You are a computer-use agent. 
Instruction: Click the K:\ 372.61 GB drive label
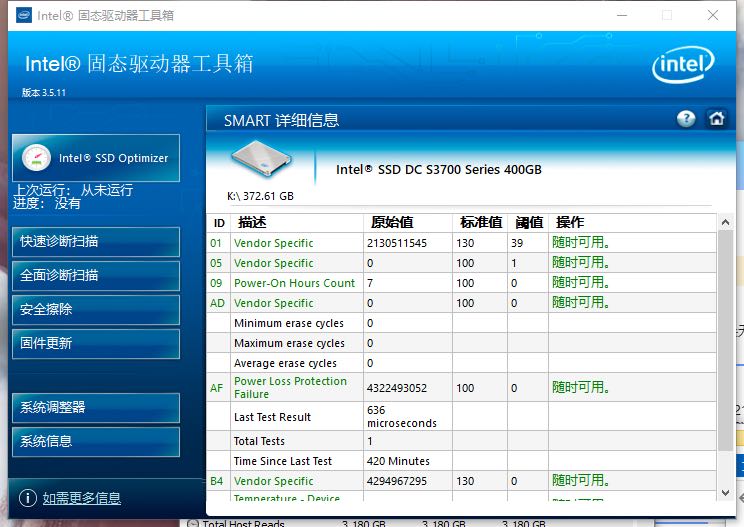[x=260, y=196]
